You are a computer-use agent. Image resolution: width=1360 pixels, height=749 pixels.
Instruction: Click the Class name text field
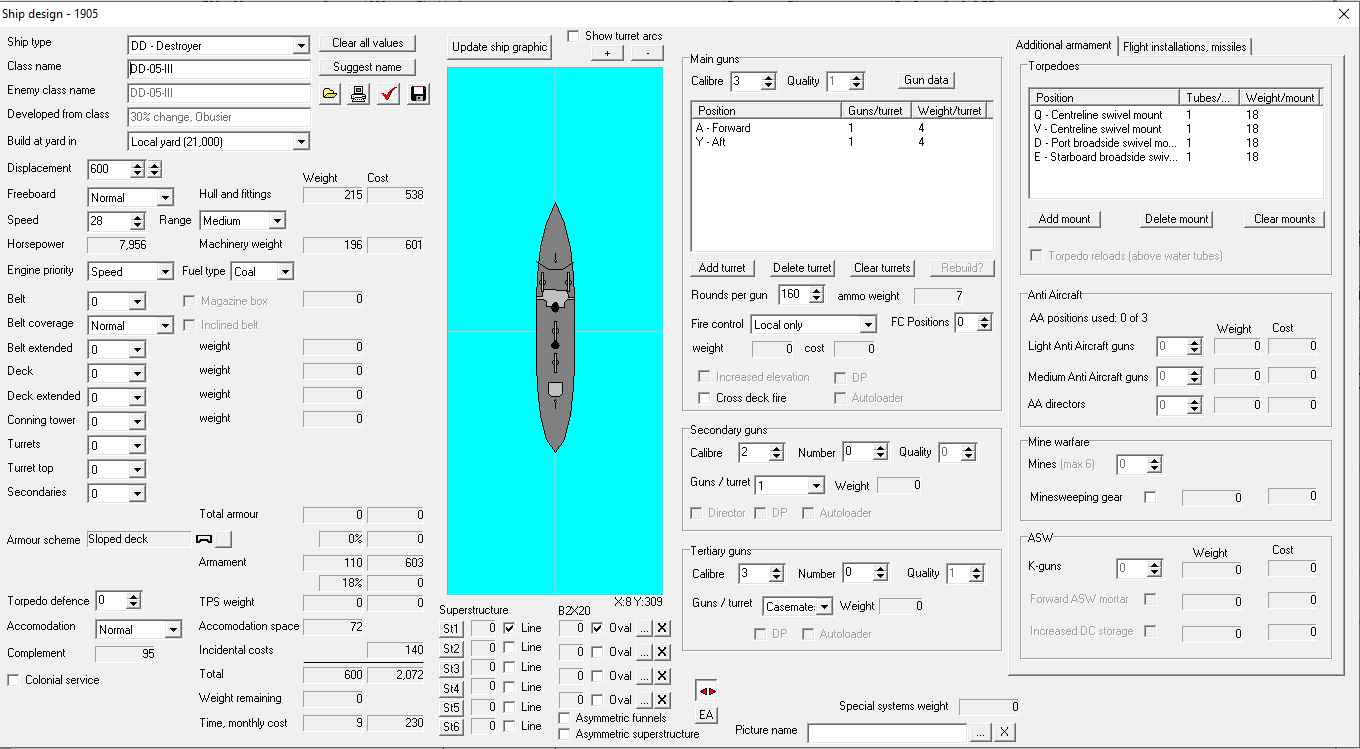[219, 70]
